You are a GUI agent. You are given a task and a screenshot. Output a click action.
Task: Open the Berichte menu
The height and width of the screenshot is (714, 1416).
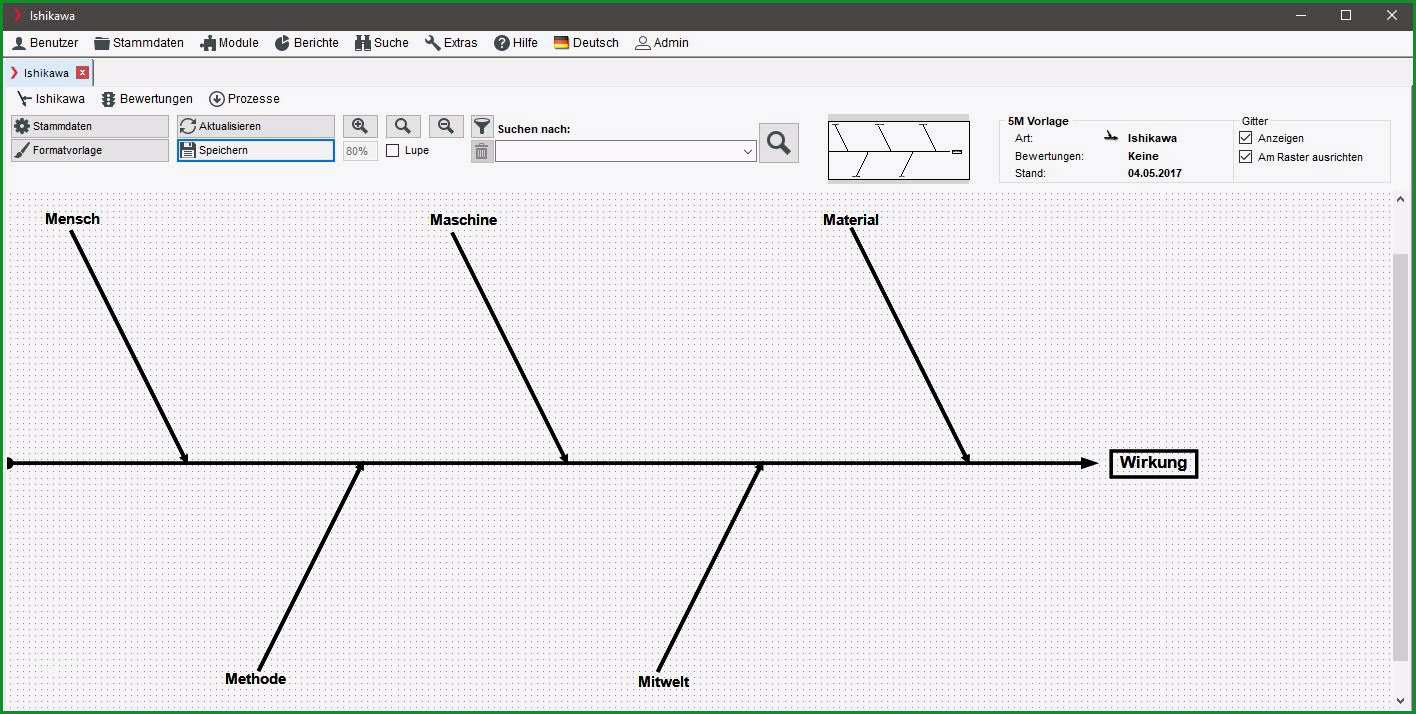(307, 43)
